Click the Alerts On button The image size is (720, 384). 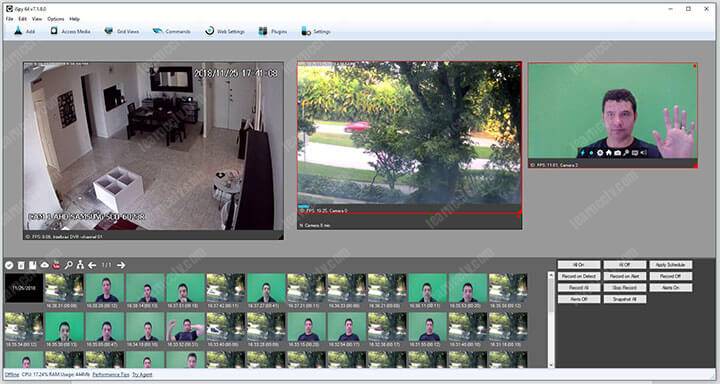pos(670,288)
